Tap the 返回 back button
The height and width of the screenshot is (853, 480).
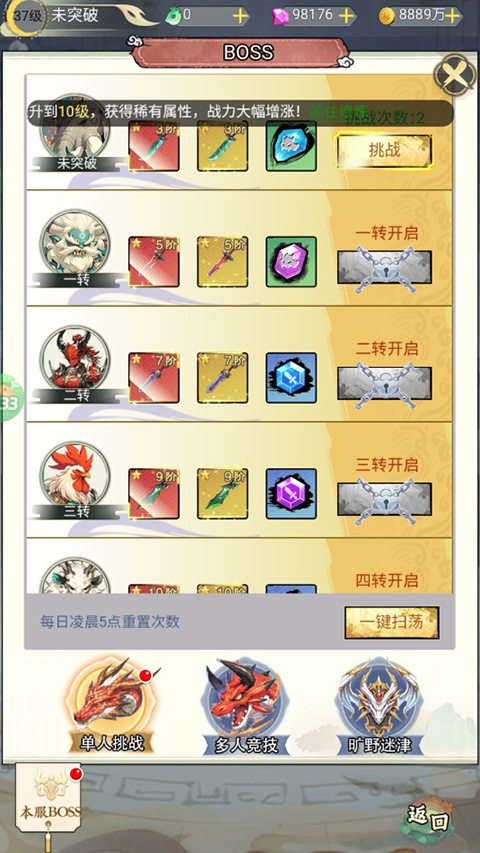[x=428, y=818]
